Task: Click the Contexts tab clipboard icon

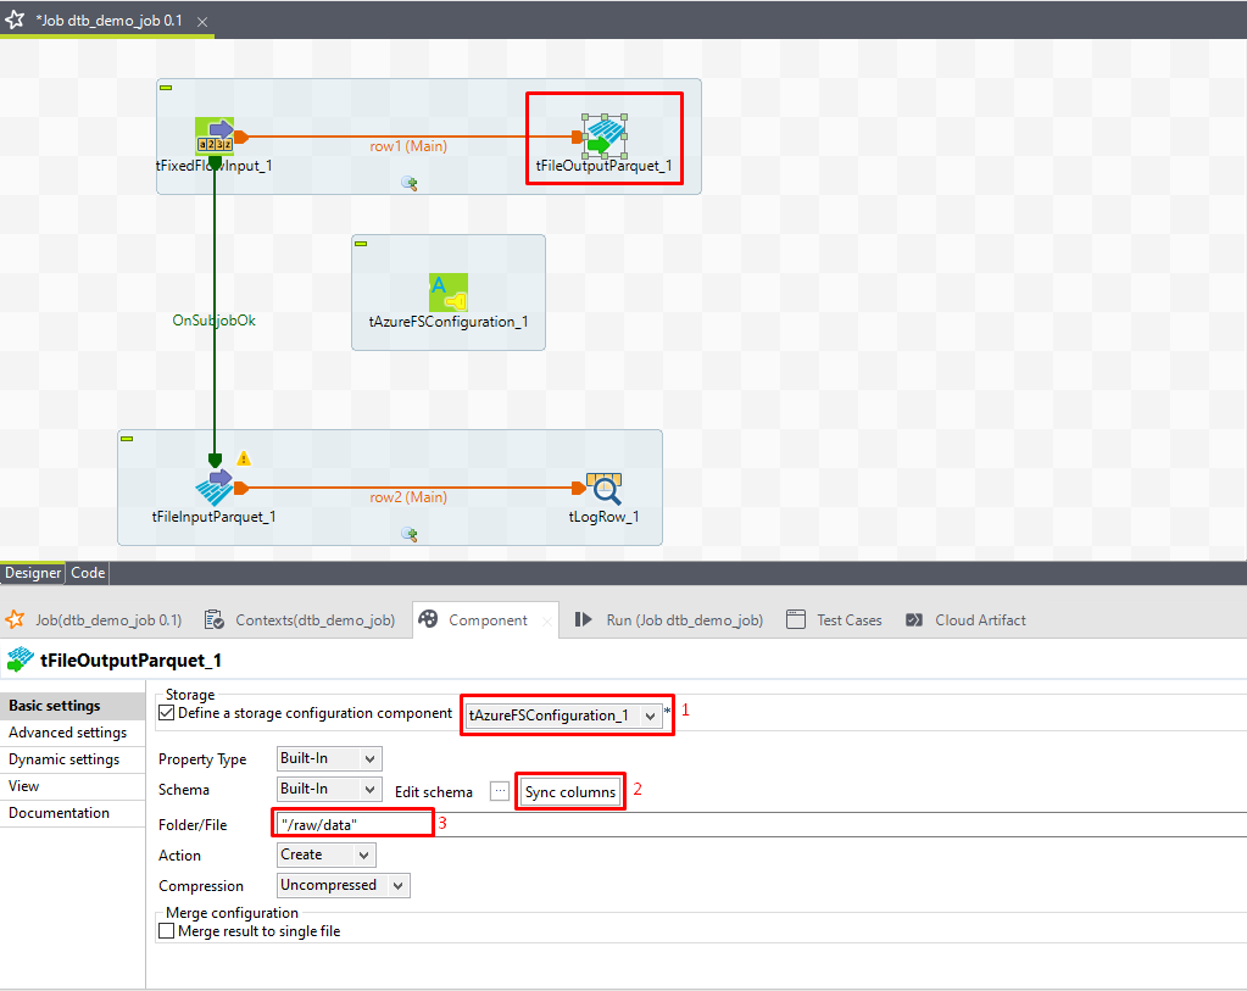Action: point(214,620)
